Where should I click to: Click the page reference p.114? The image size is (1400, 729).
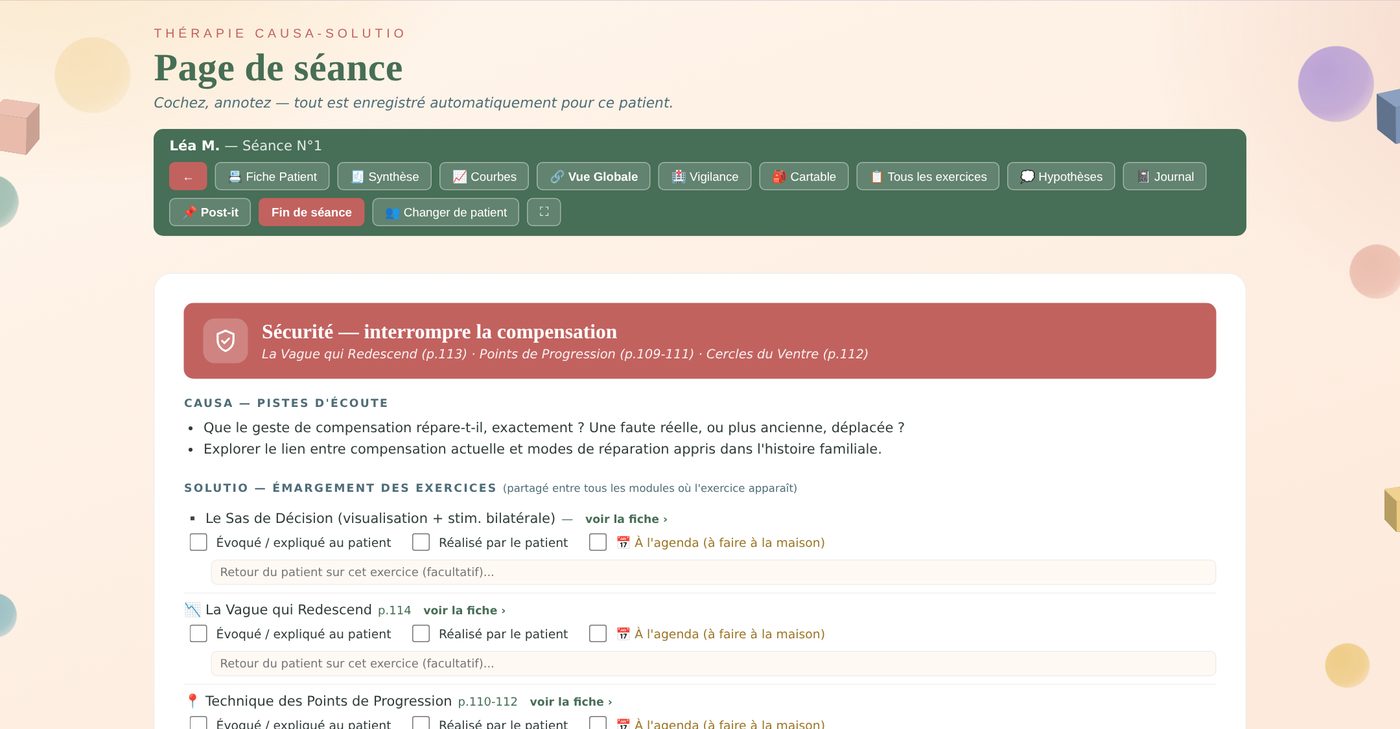(394, 610)
